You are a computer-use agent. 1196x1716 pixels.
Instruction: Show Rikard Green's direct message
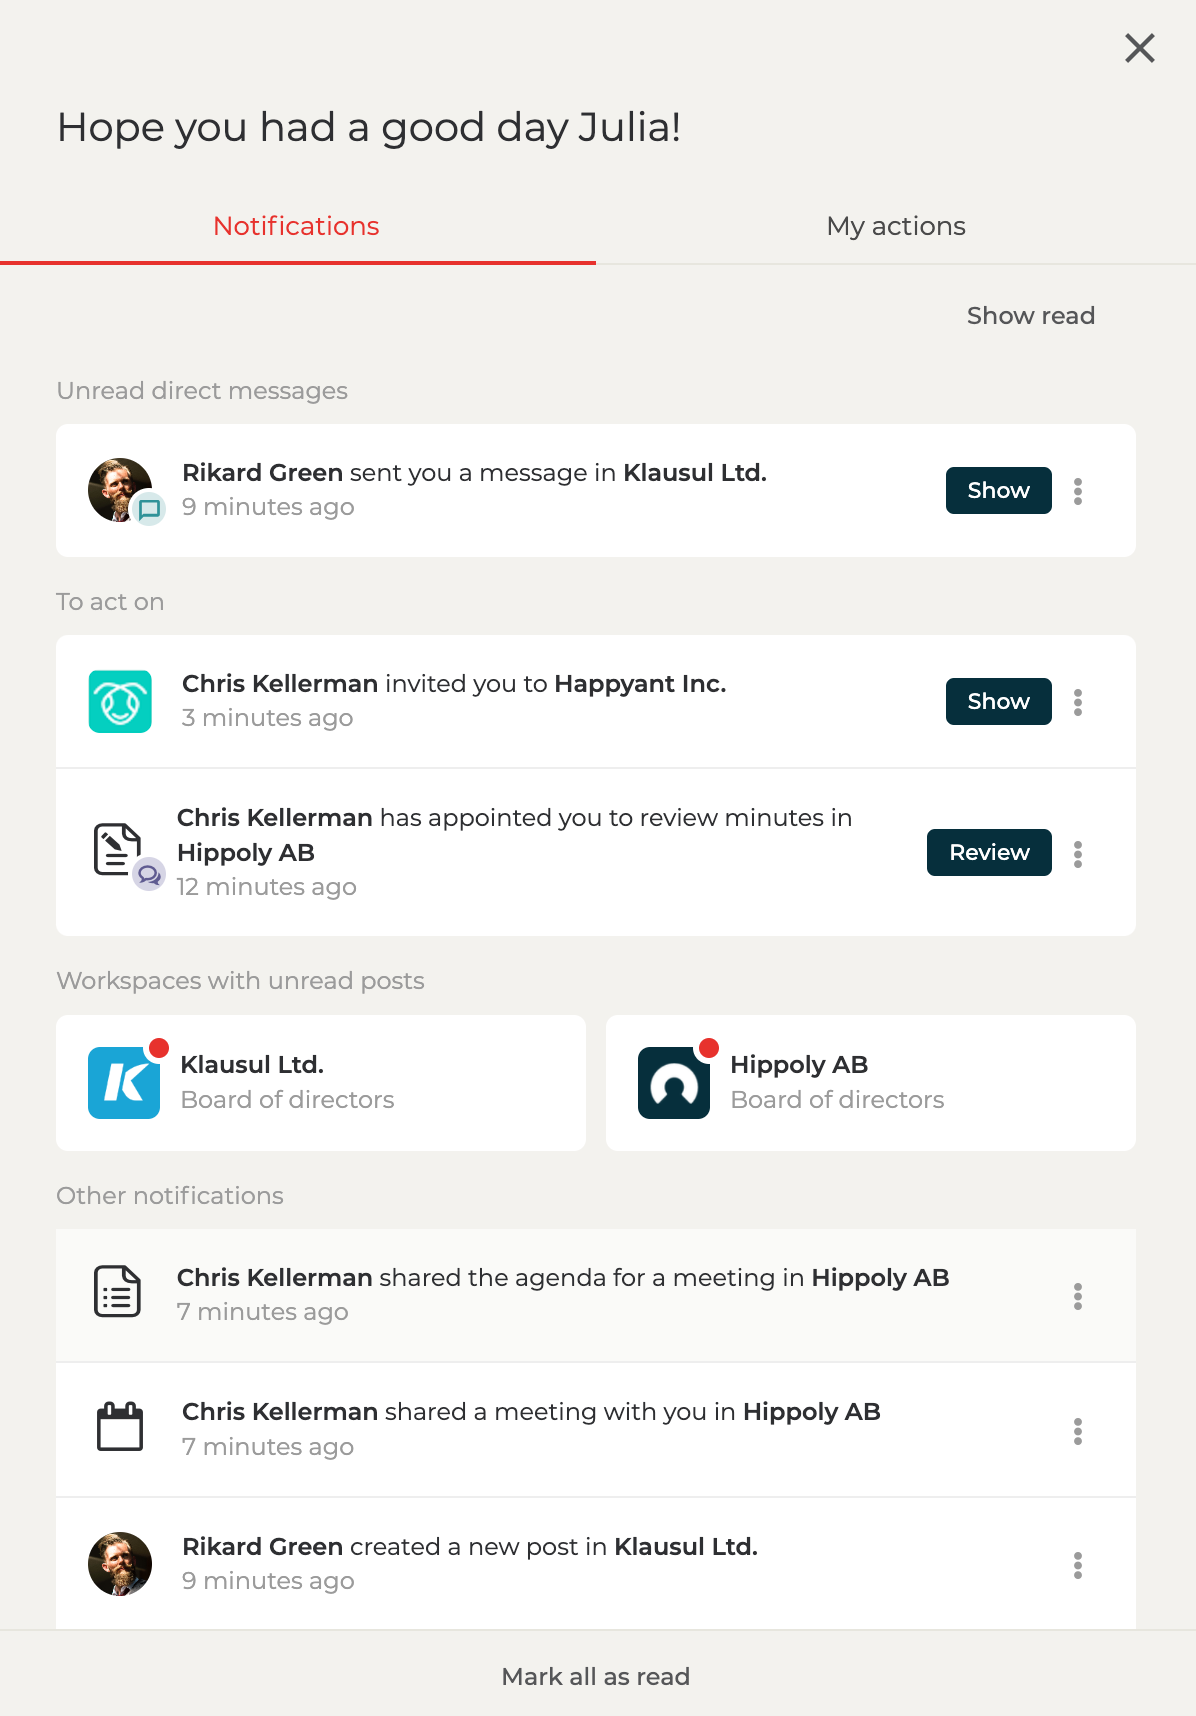coord(998,490)
